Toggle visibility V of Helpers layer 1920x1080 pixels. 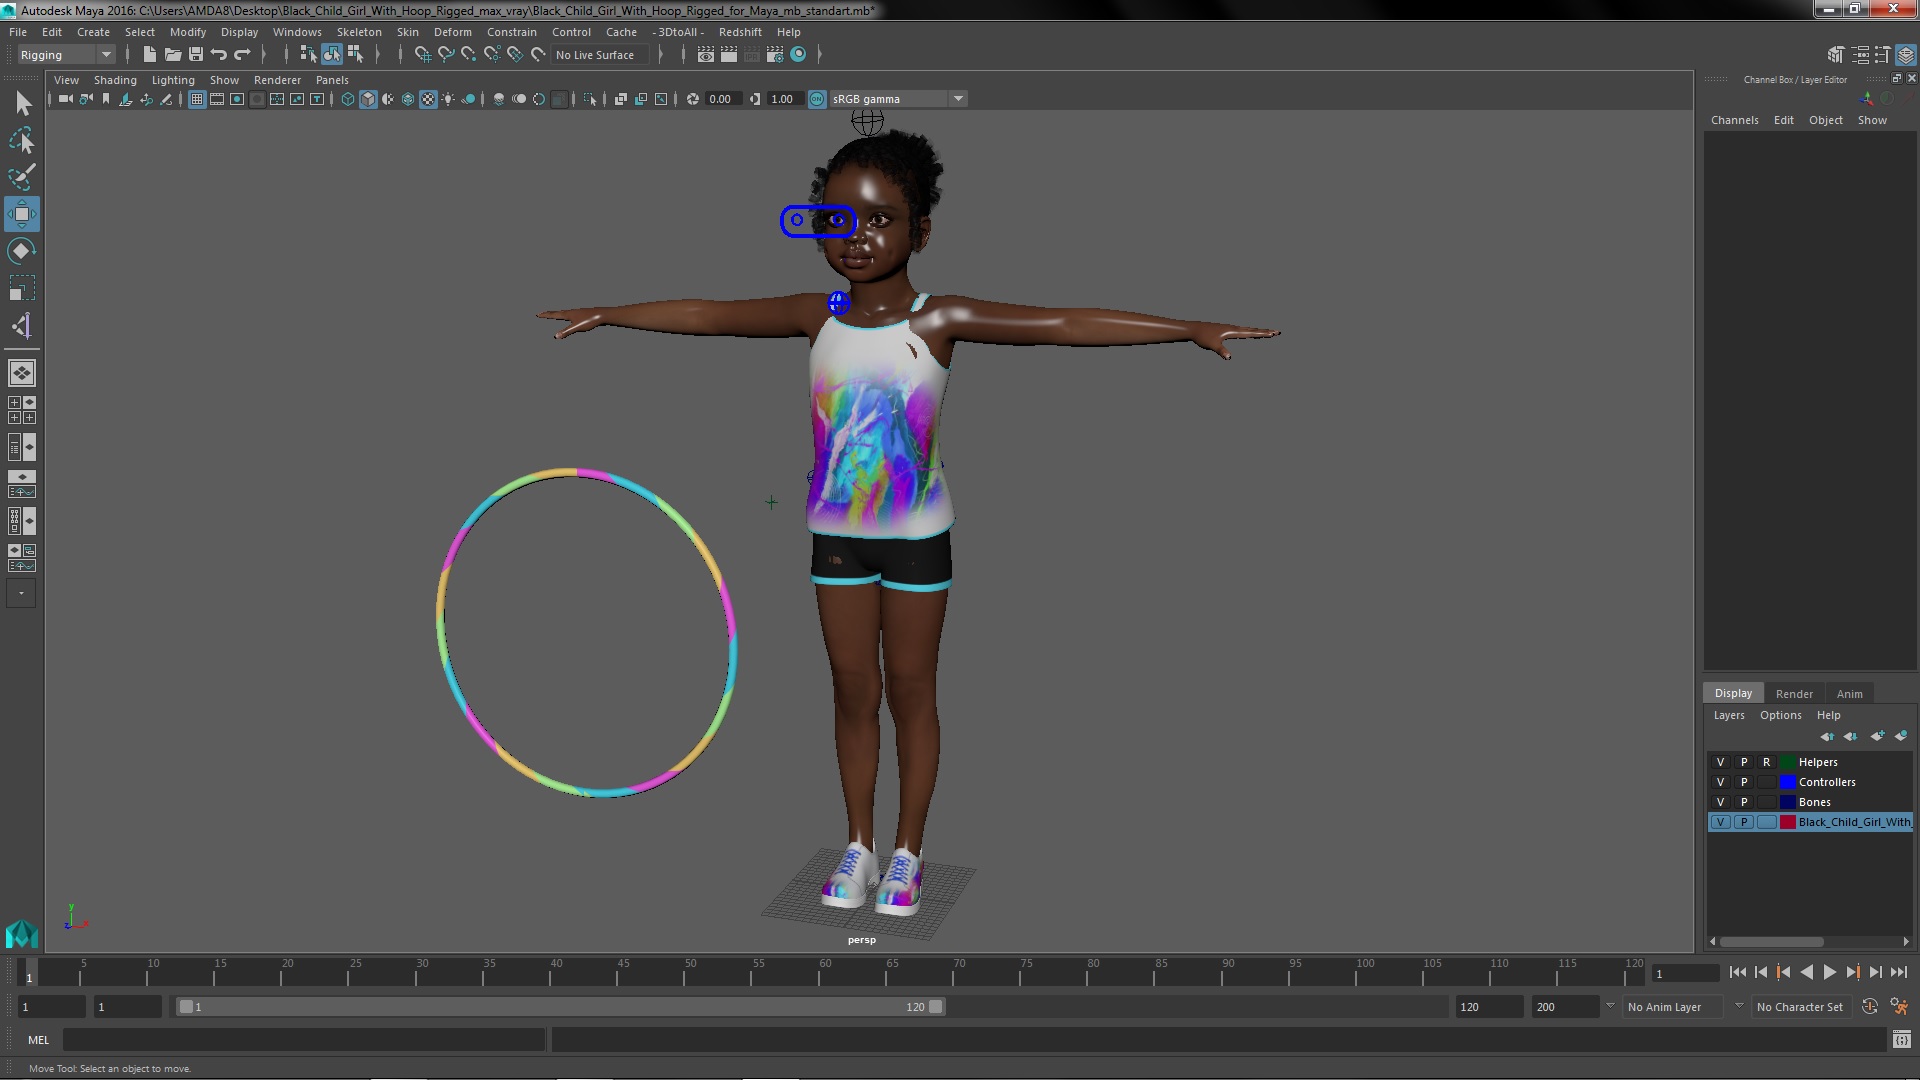click(x=1721, y=762)
